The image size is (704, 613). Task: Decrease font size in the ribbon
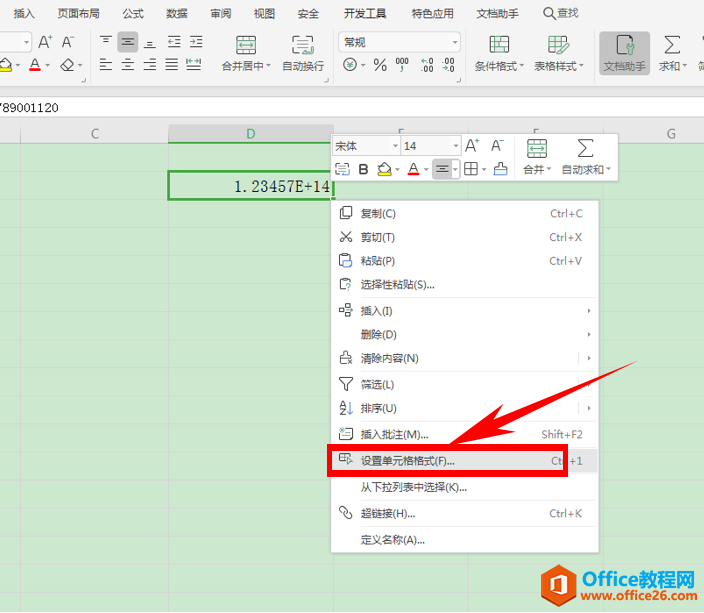click(x=68, y=42)
